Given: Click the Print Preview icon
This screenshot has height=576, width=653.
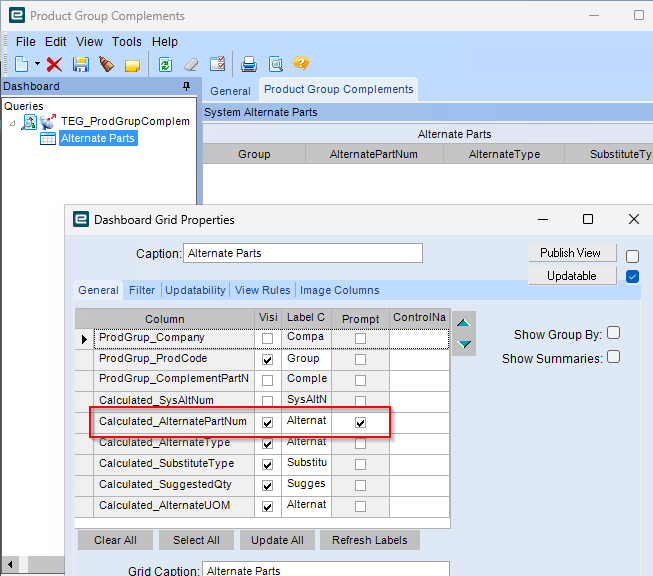Looking at the screenshot, I should [275, 64].
